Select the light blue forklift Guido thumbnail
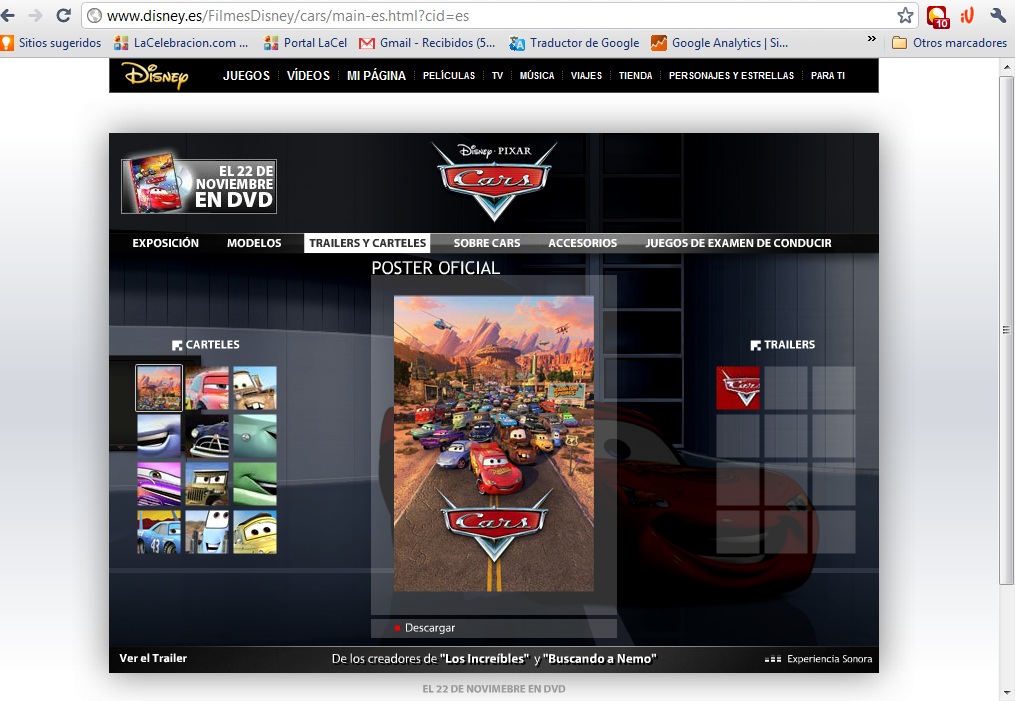 (207, 531)
